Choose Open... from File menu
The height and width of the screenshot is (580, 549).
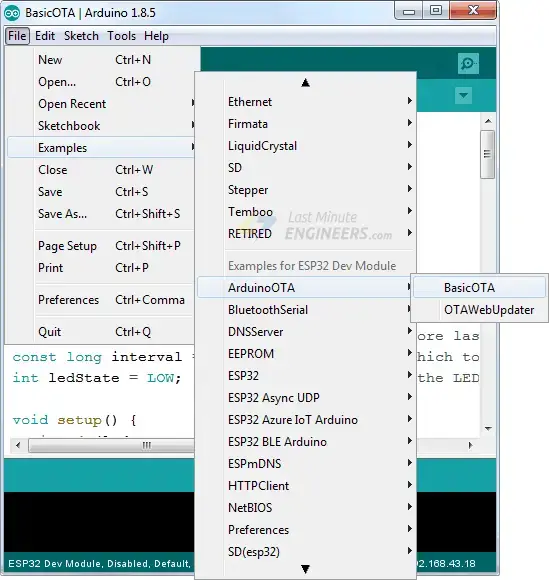pyautogui.click(x=101, y=82)
